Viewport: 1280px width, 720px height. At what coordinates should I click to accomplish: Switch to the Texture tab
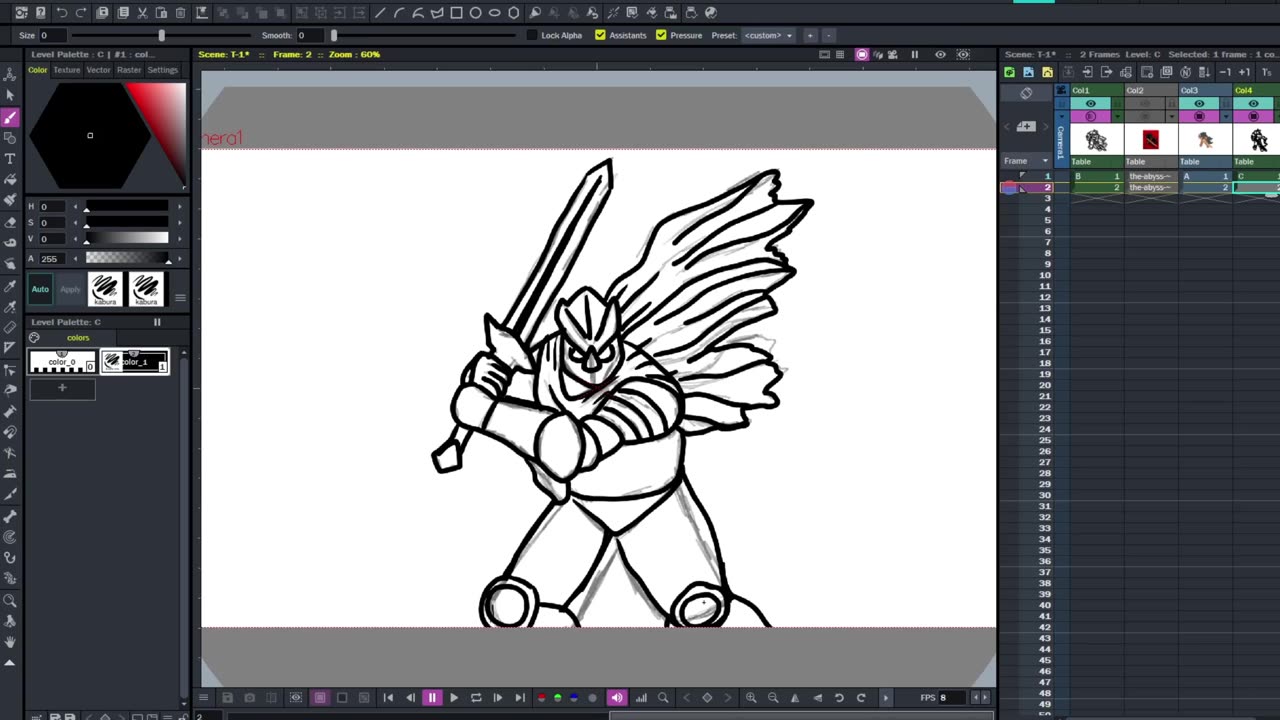coord(67,70)
